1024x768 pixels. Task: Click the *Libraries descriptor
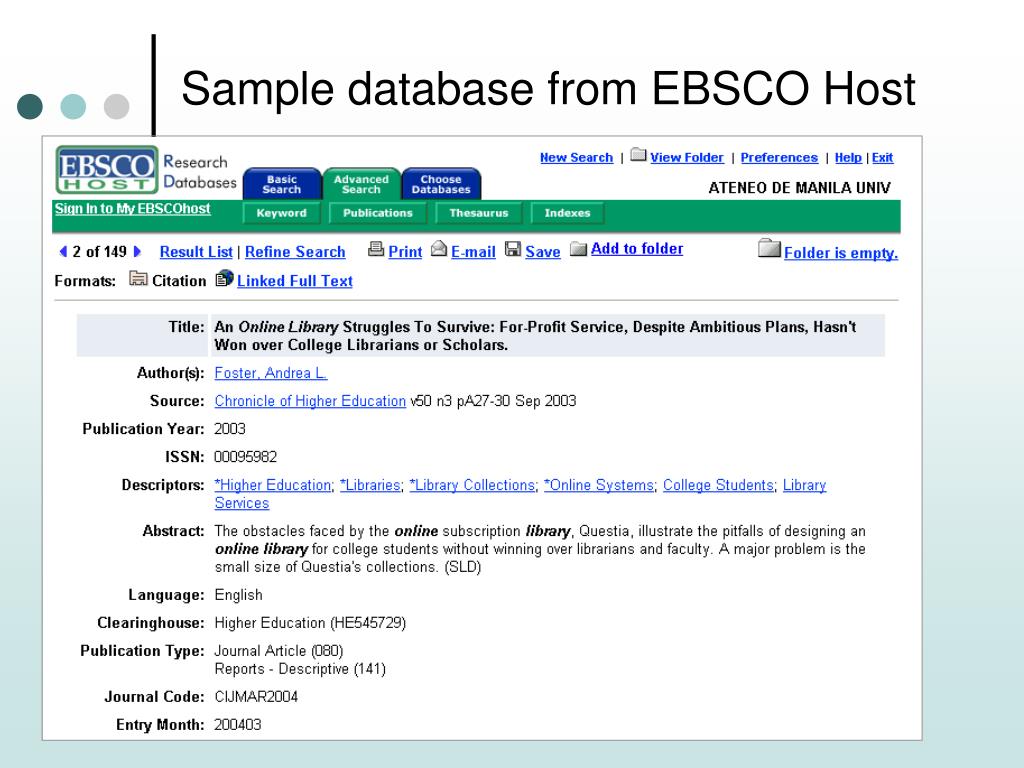pyautogui.click(x=370, y=485)
